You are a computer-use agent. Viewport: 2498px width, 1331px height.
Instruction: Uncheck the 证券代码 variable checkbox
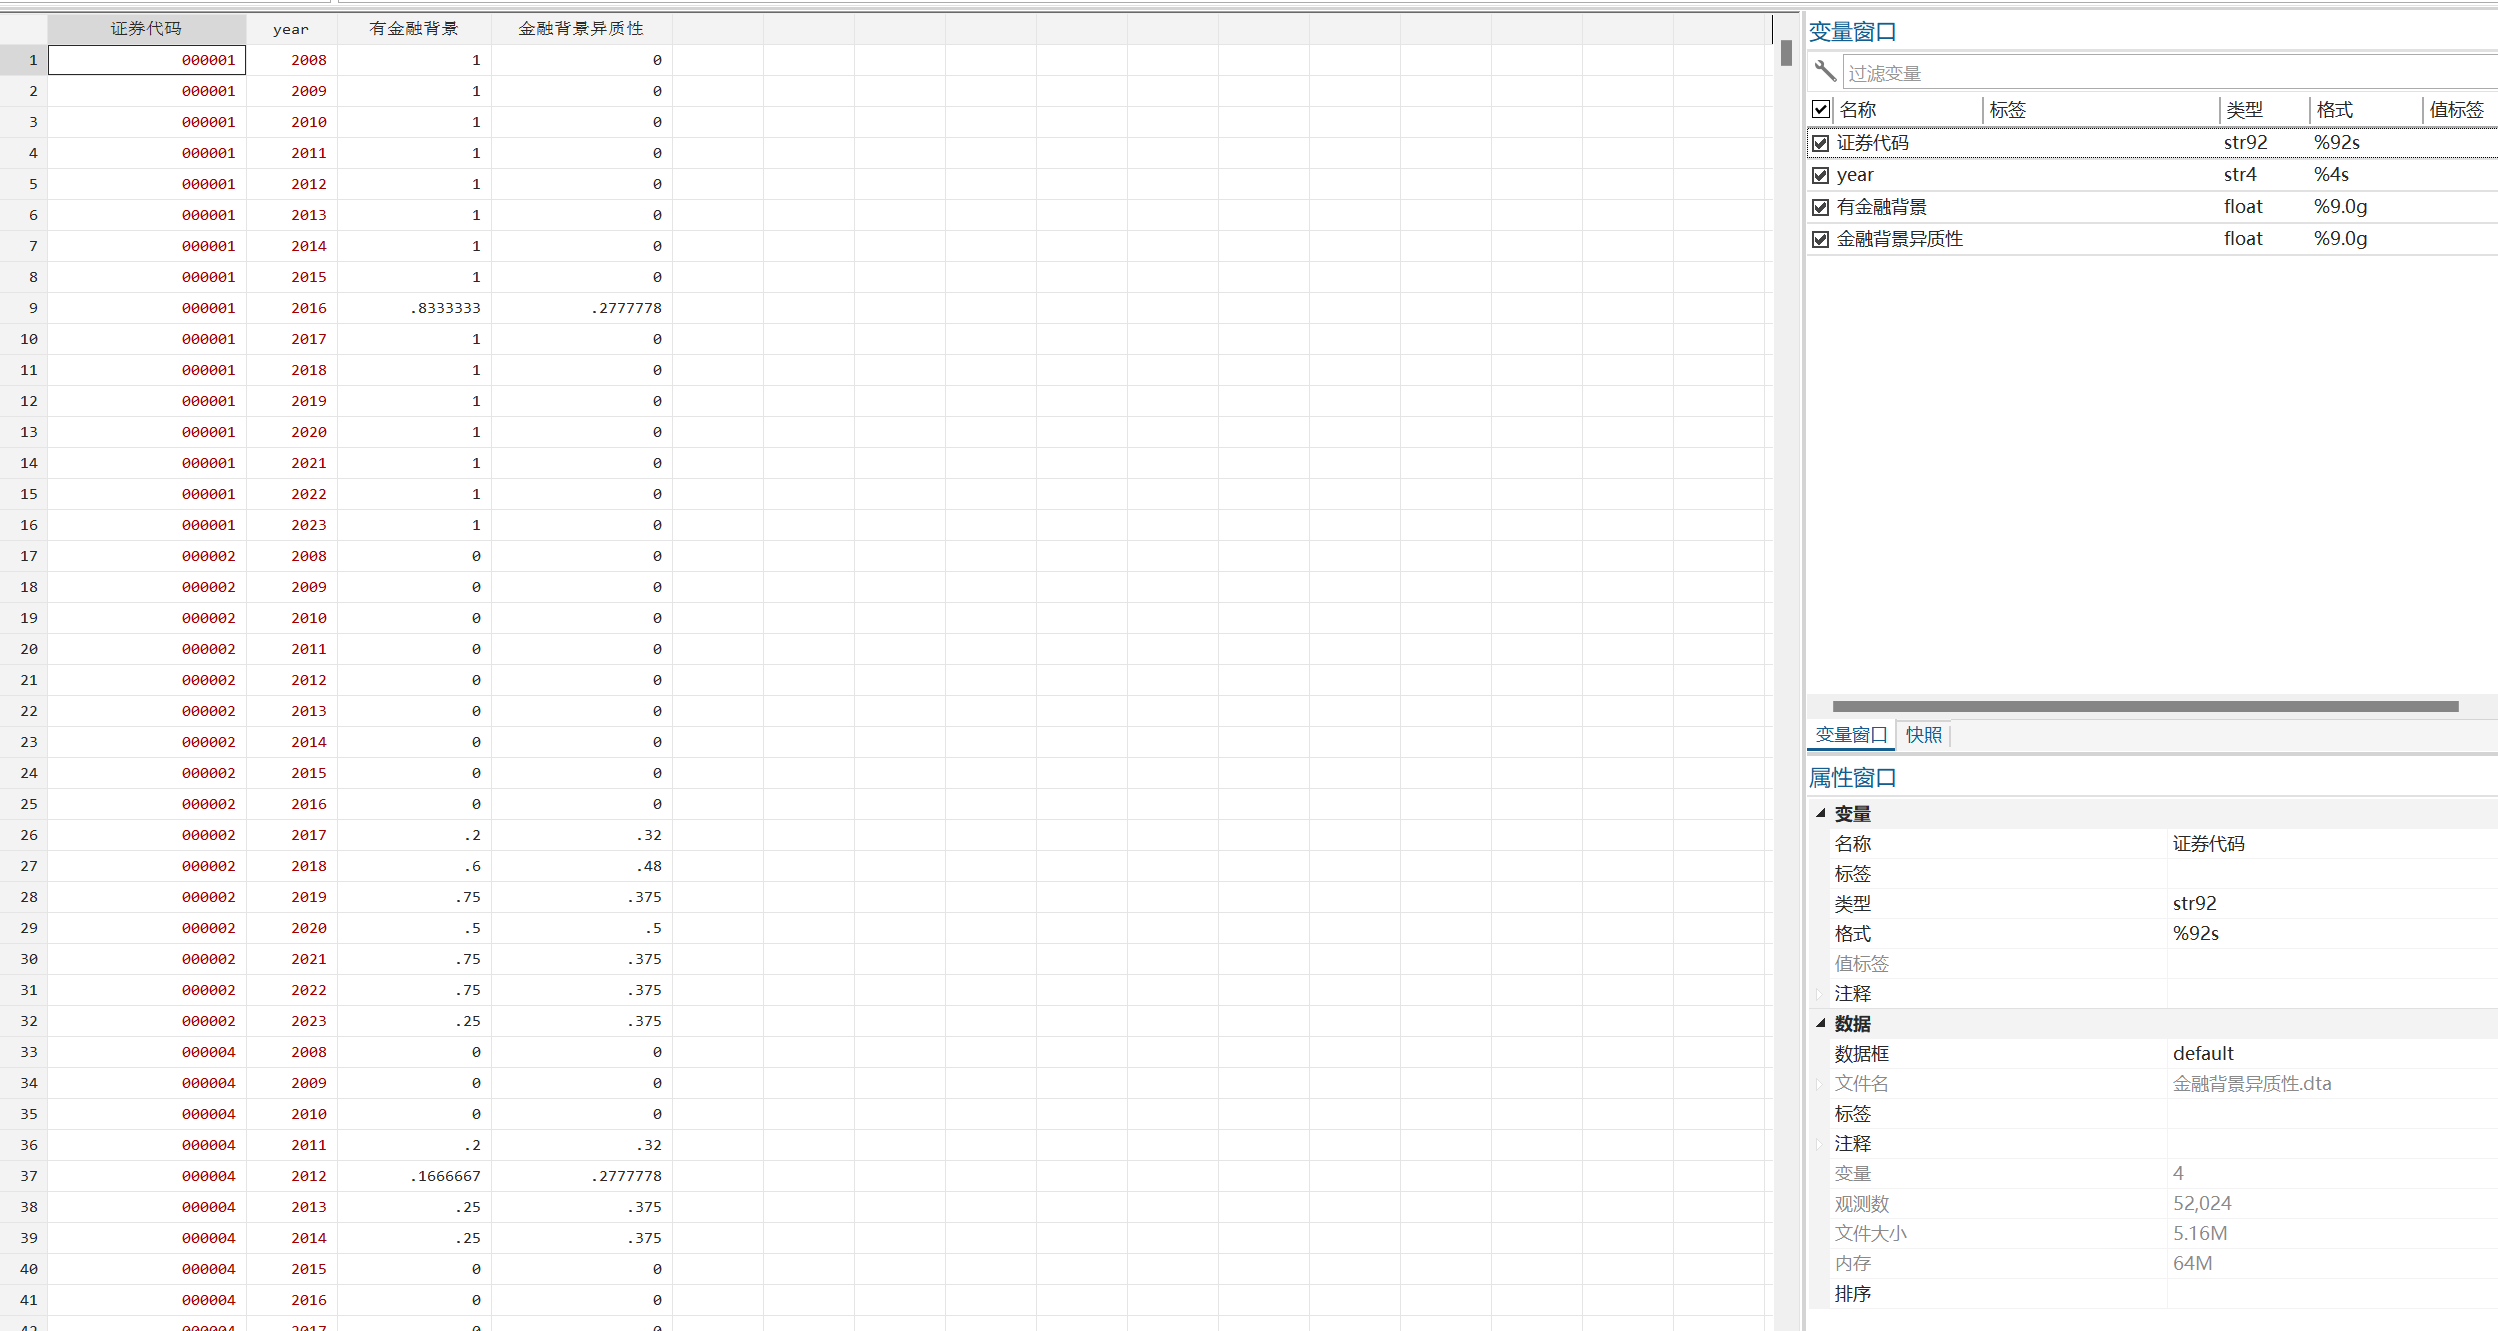pos(1821,143)
